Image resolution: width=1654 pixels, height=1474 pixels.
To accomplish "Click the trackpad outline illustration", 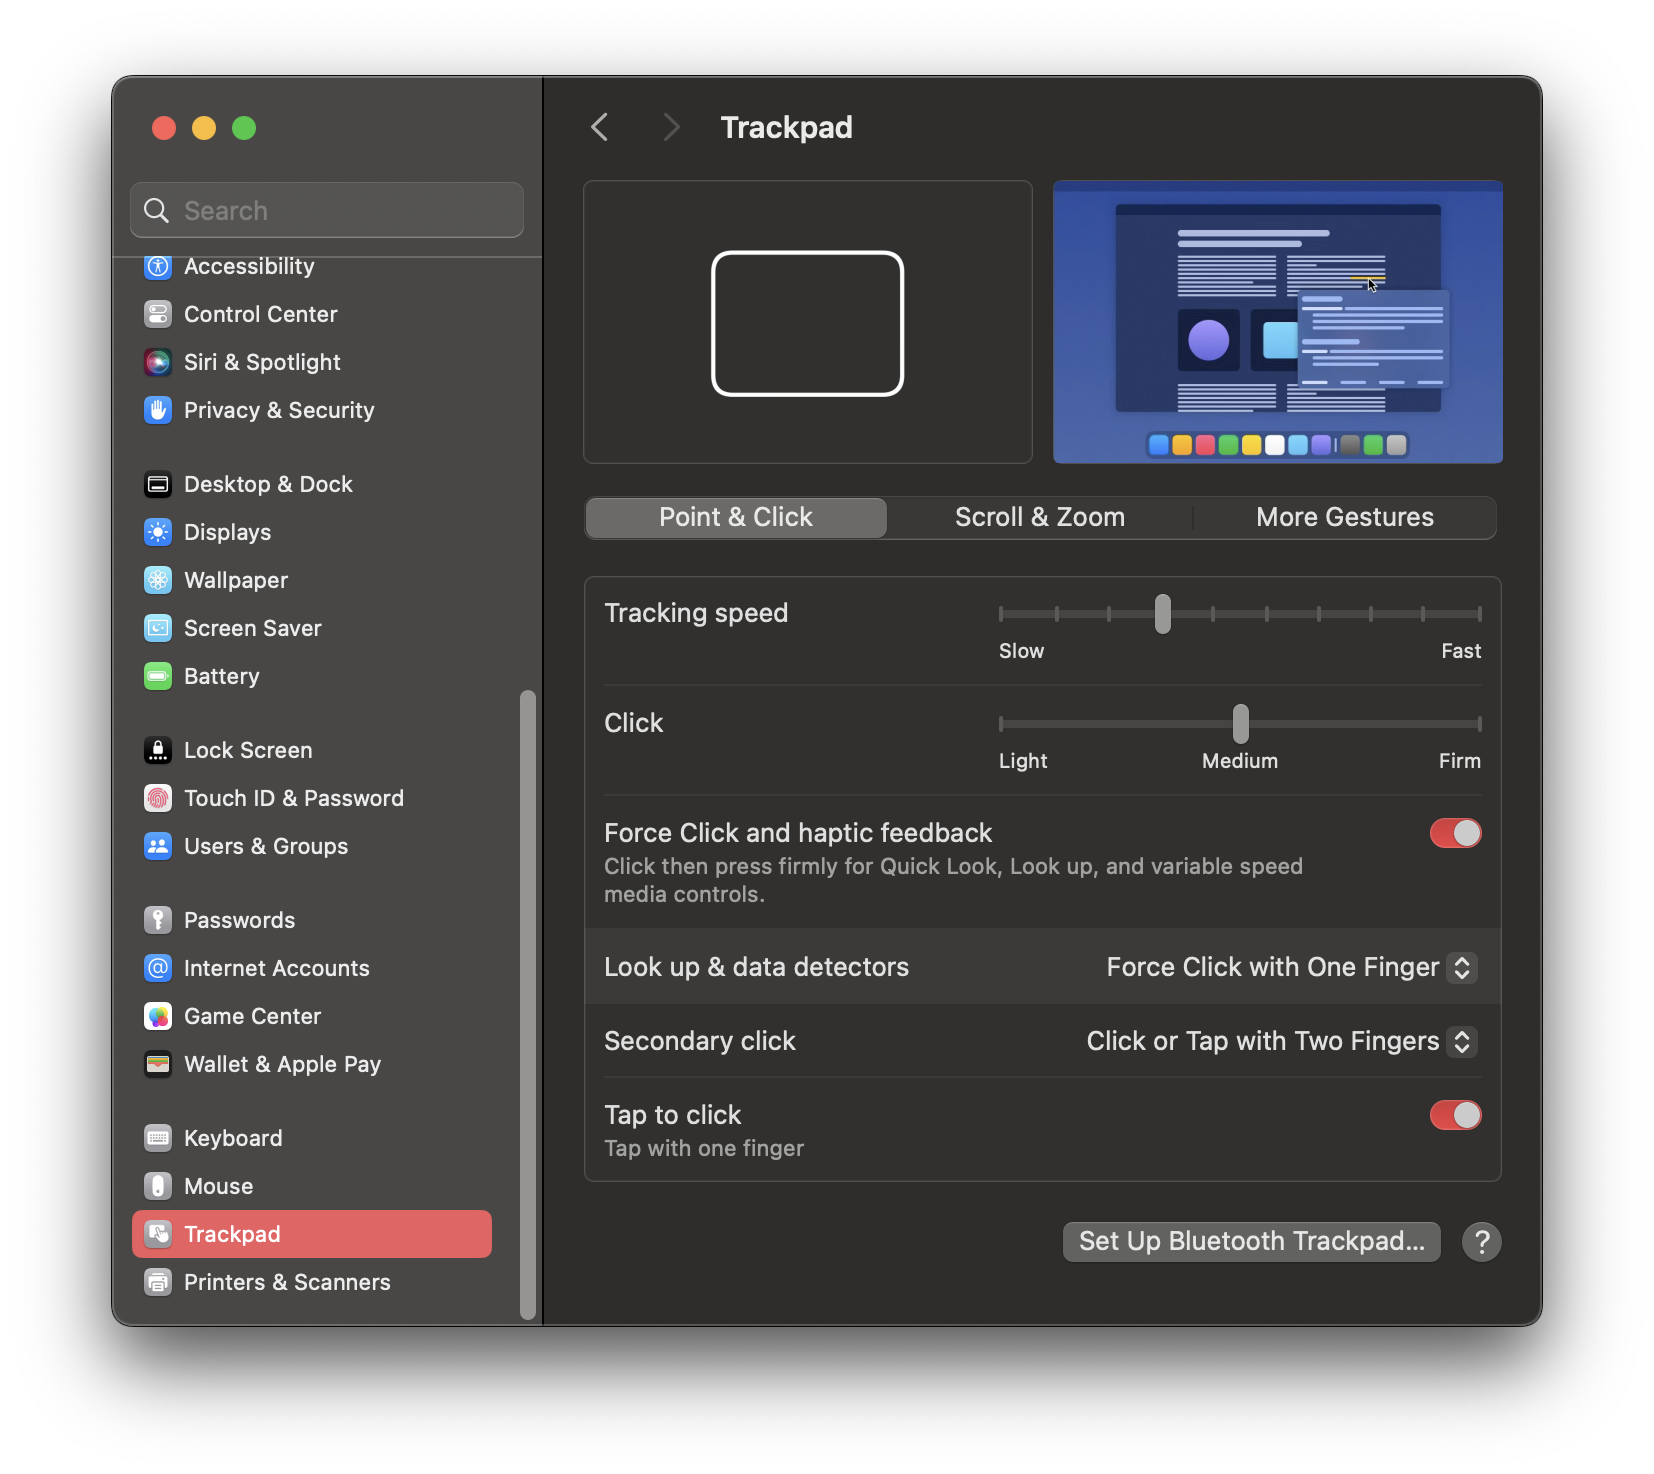I will coord(807,323).
